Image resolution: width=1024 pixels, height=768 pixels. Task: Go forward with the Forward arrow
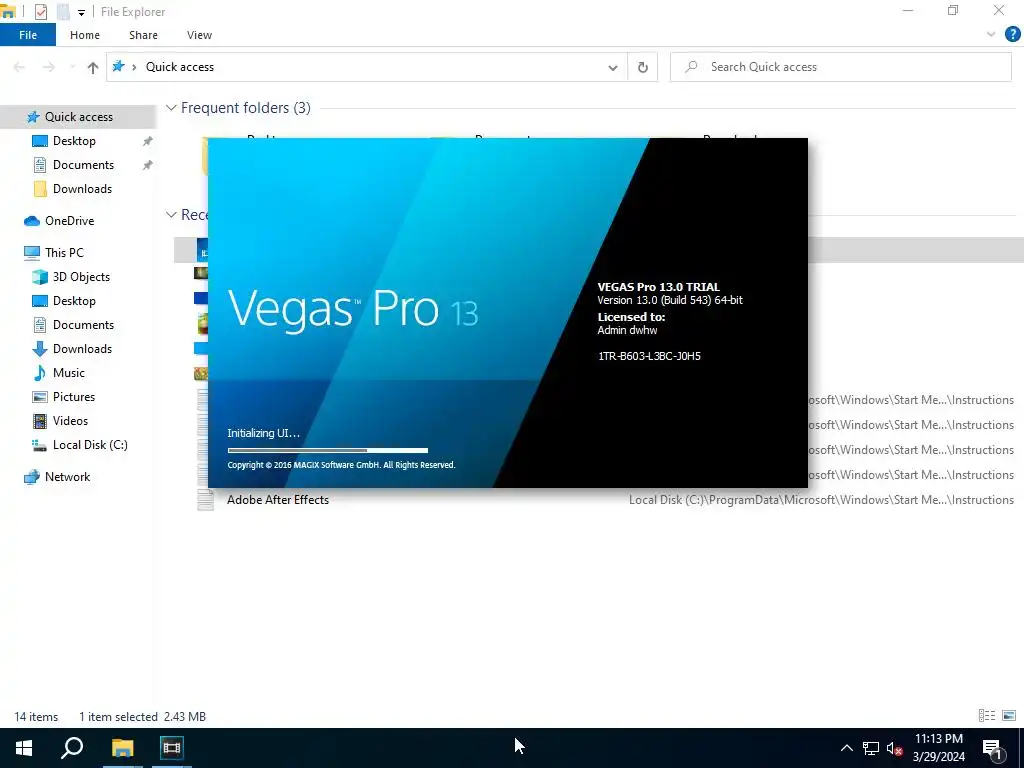point(49,67)
